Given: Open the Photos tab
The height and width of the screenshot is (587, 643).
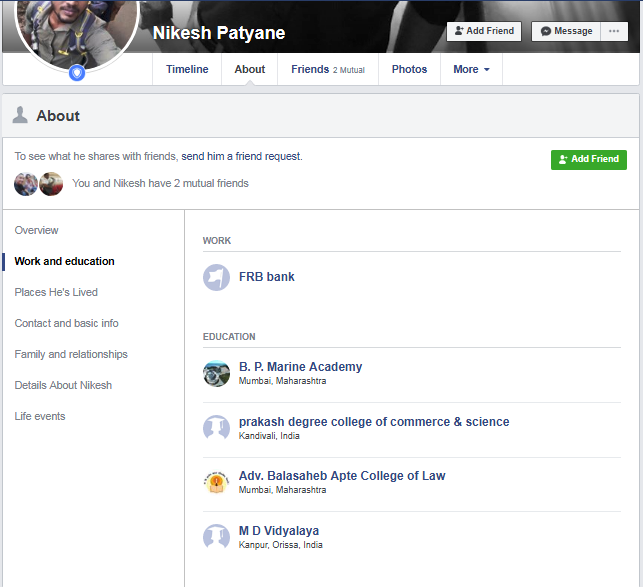Looking at the screenshot, I should pyautogui.click(x=409, y=69).
